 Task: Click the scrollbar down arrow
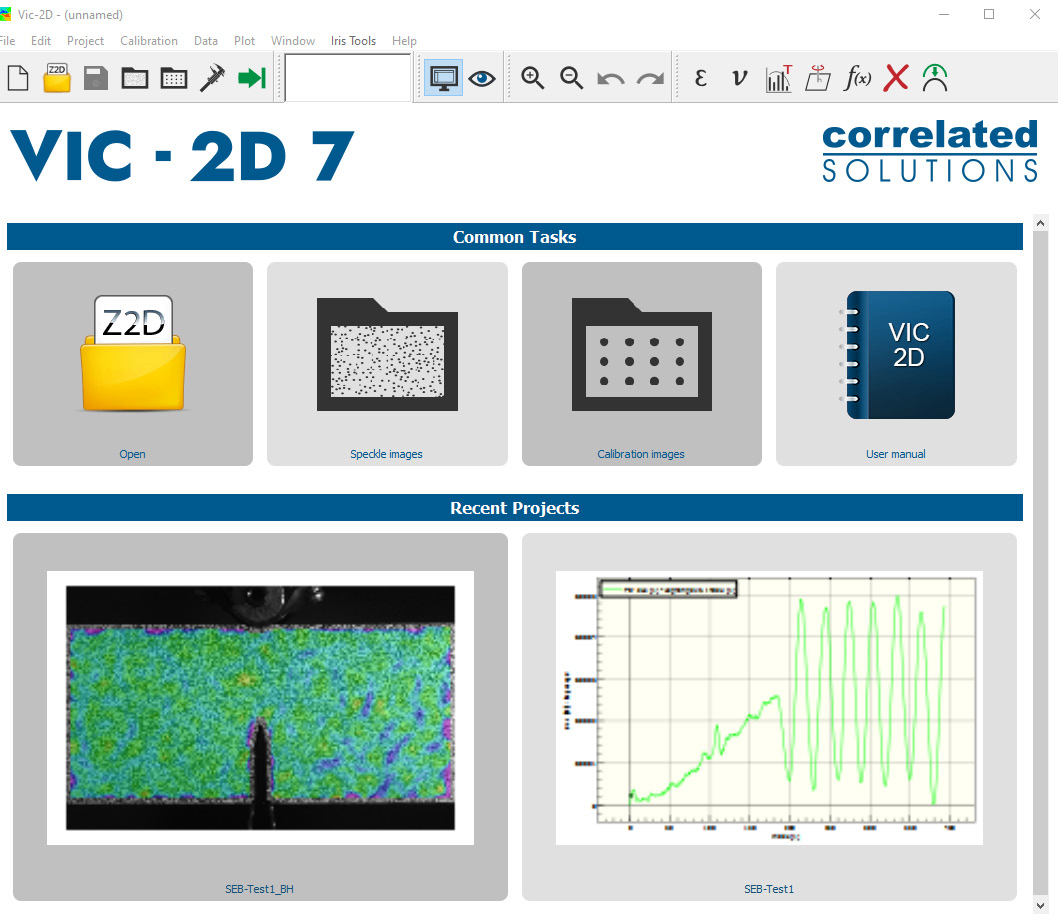(x=1040, y=906)
